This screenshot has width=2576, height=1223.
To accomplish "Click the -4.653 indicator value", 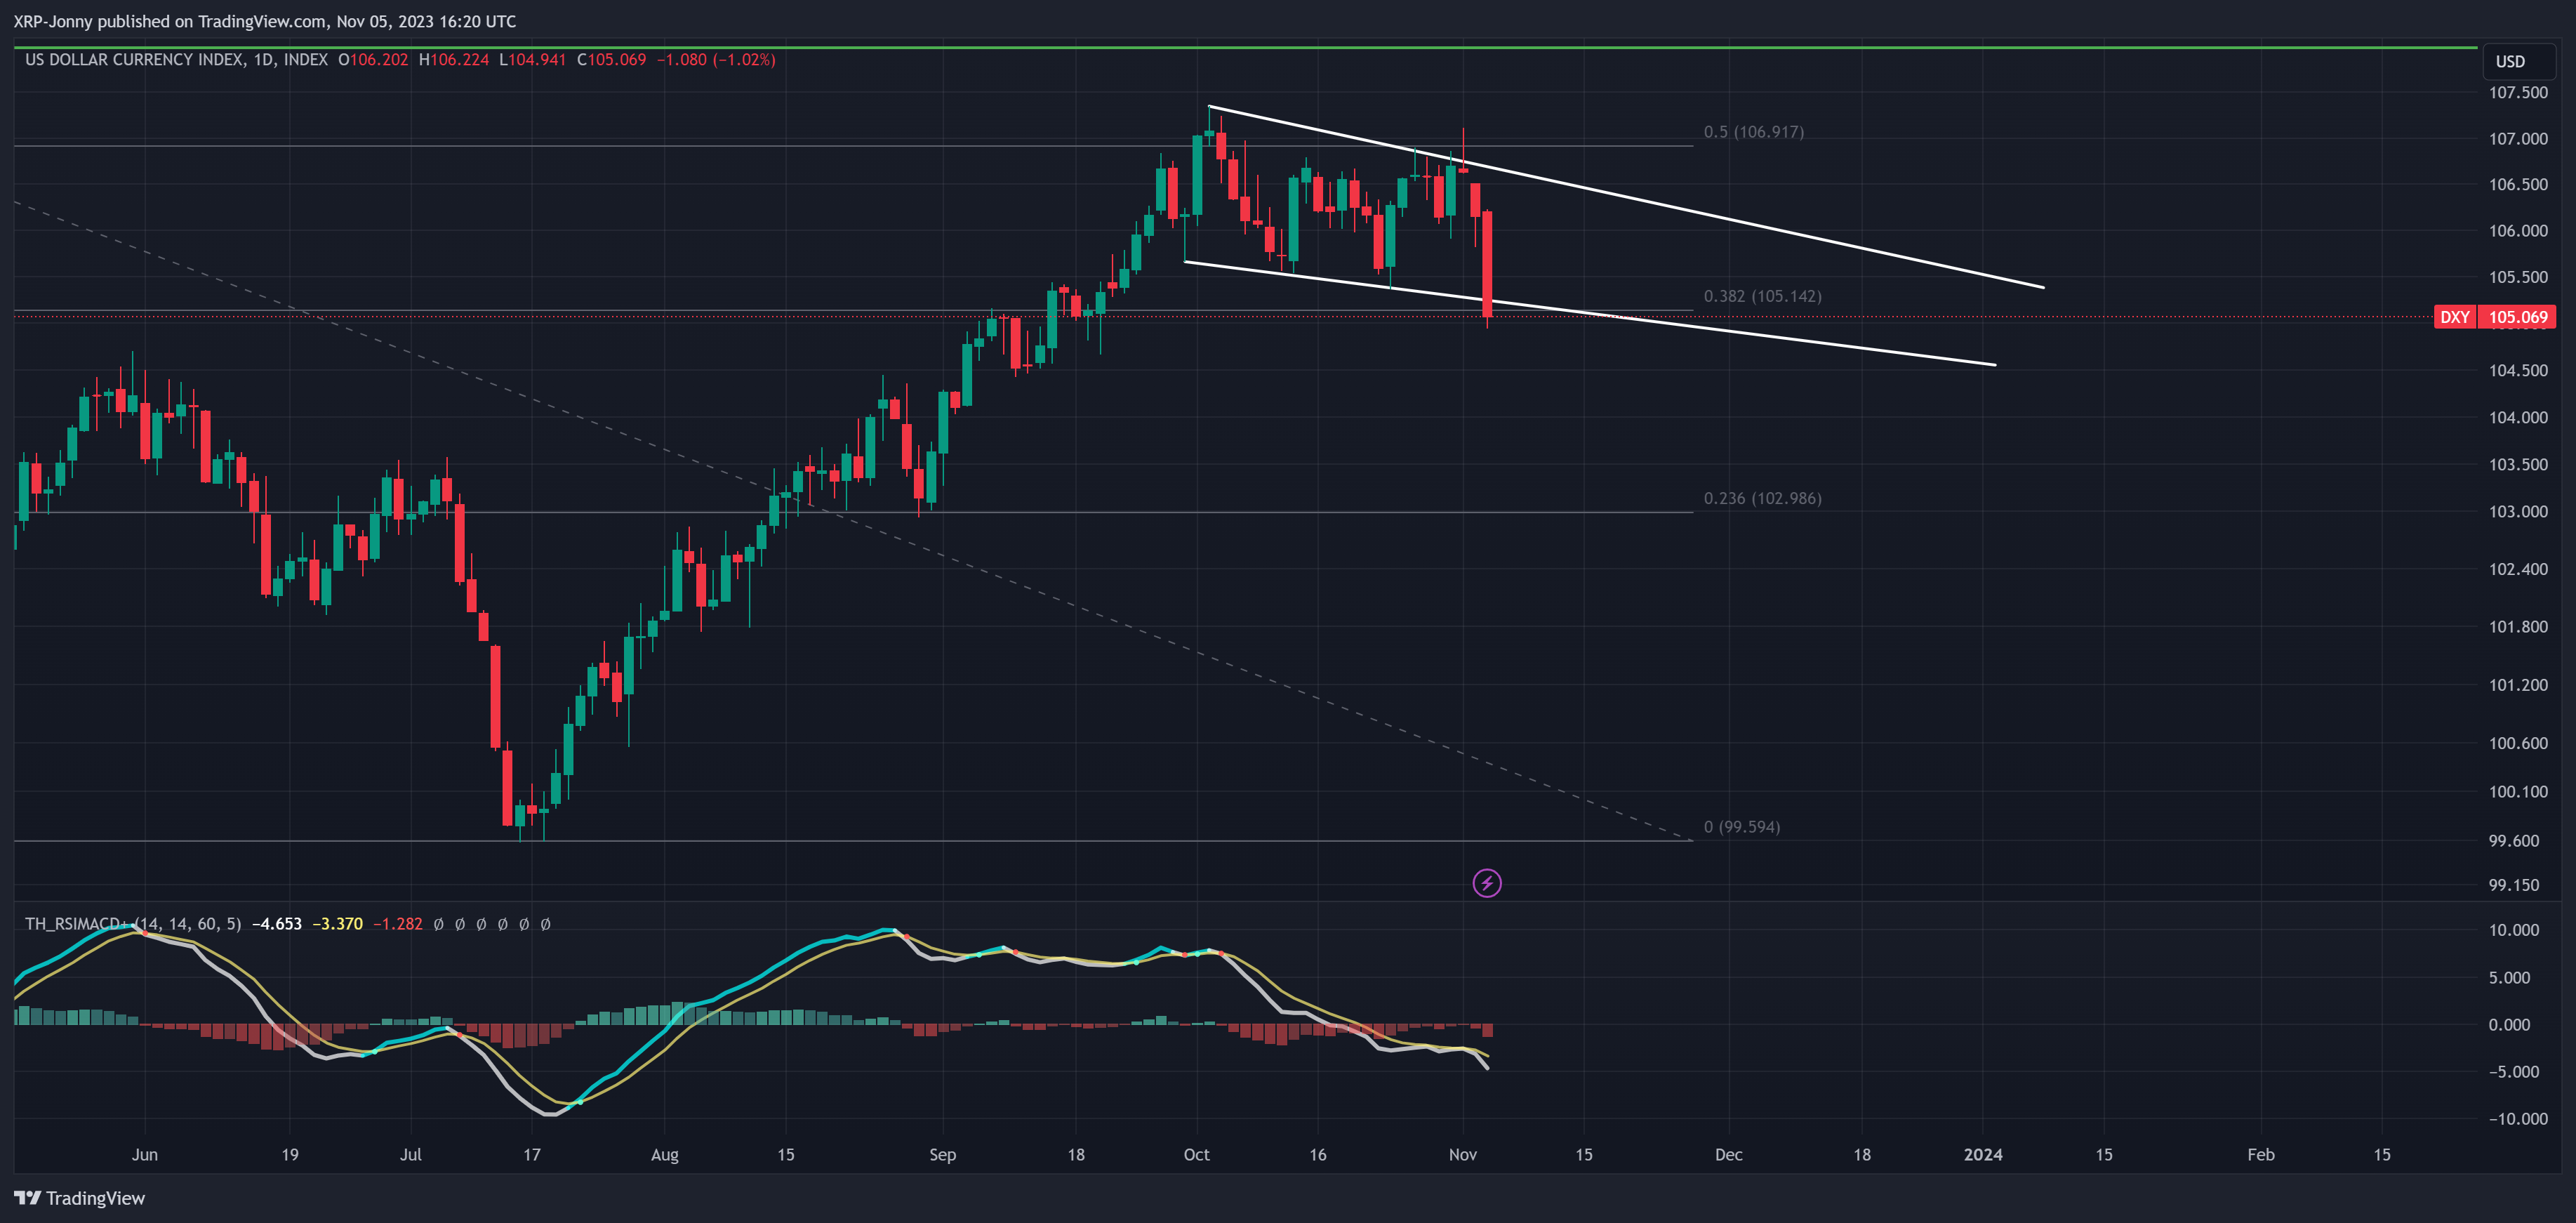I will [x=277, y=923].
